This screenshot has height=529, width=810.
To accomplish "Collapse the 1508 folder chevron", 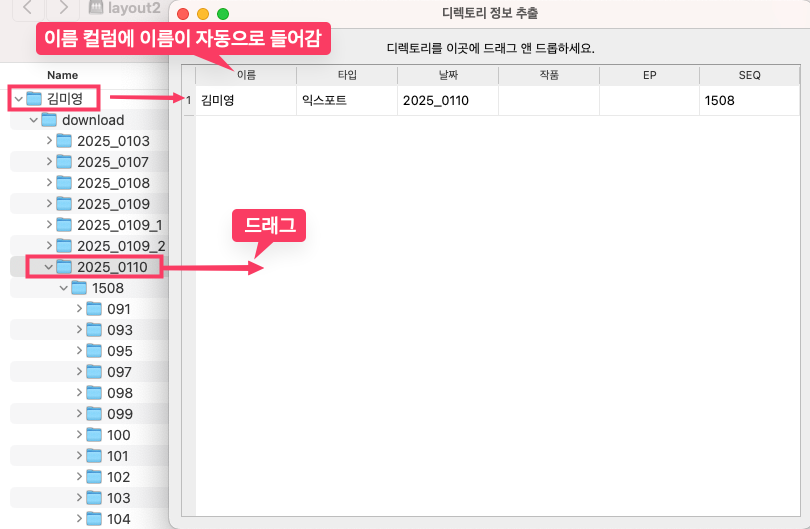I will click(x=64, y=288).
